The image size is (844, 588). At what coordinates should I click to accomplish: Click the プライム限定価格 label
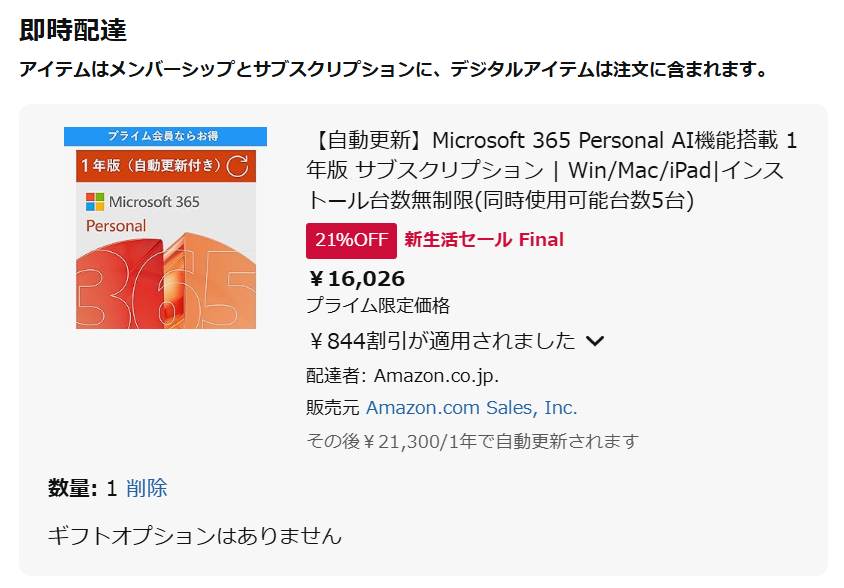pyautogui.click(x=378, y=305)
